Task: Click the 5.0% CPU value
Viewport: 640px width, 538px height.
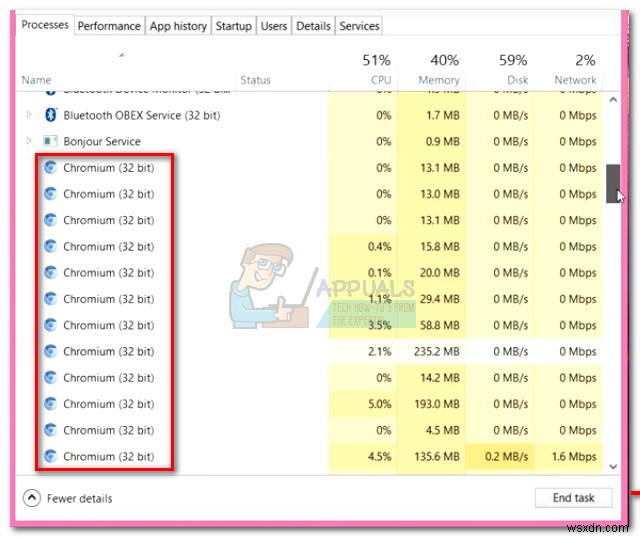Action: (380, 404)
